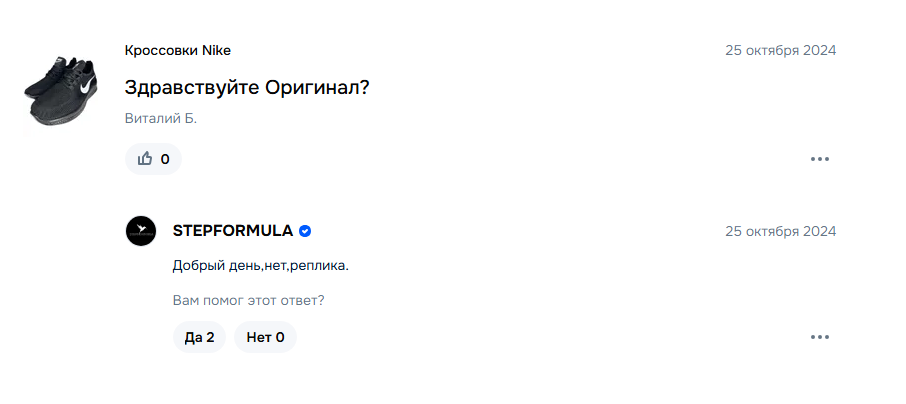Click the number 2 in the "Да" button
The image size is (906, 404).
pos(210,338)
